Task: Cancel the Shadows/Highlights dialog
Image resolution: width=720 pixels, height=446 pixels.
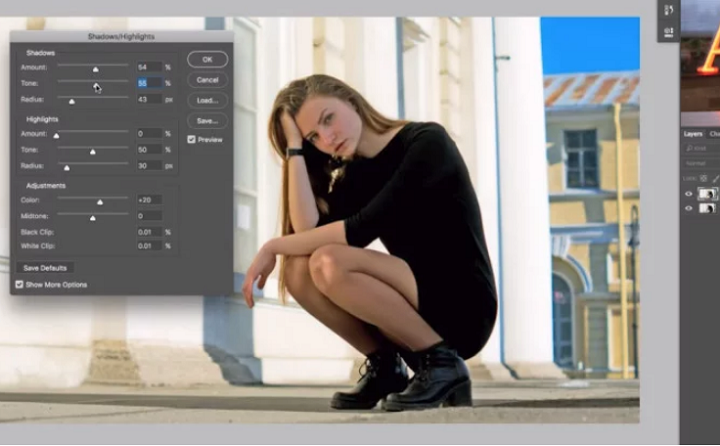Action: pos(207,80)
